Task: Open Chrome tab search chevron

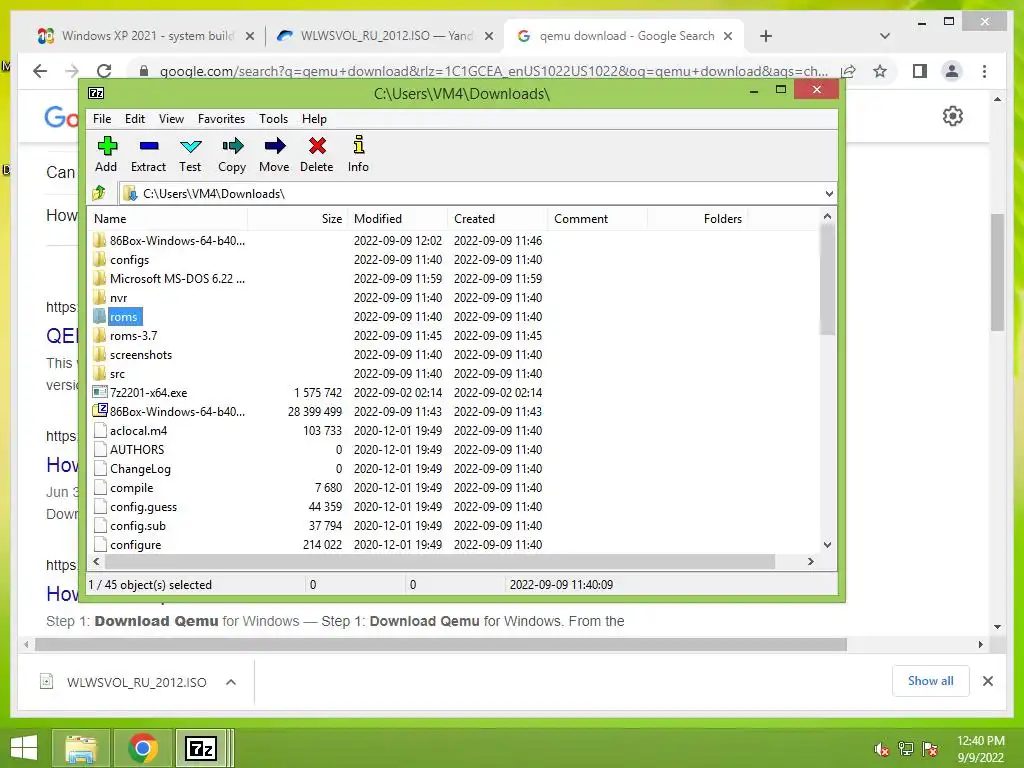Action: [x=885, y=36]
